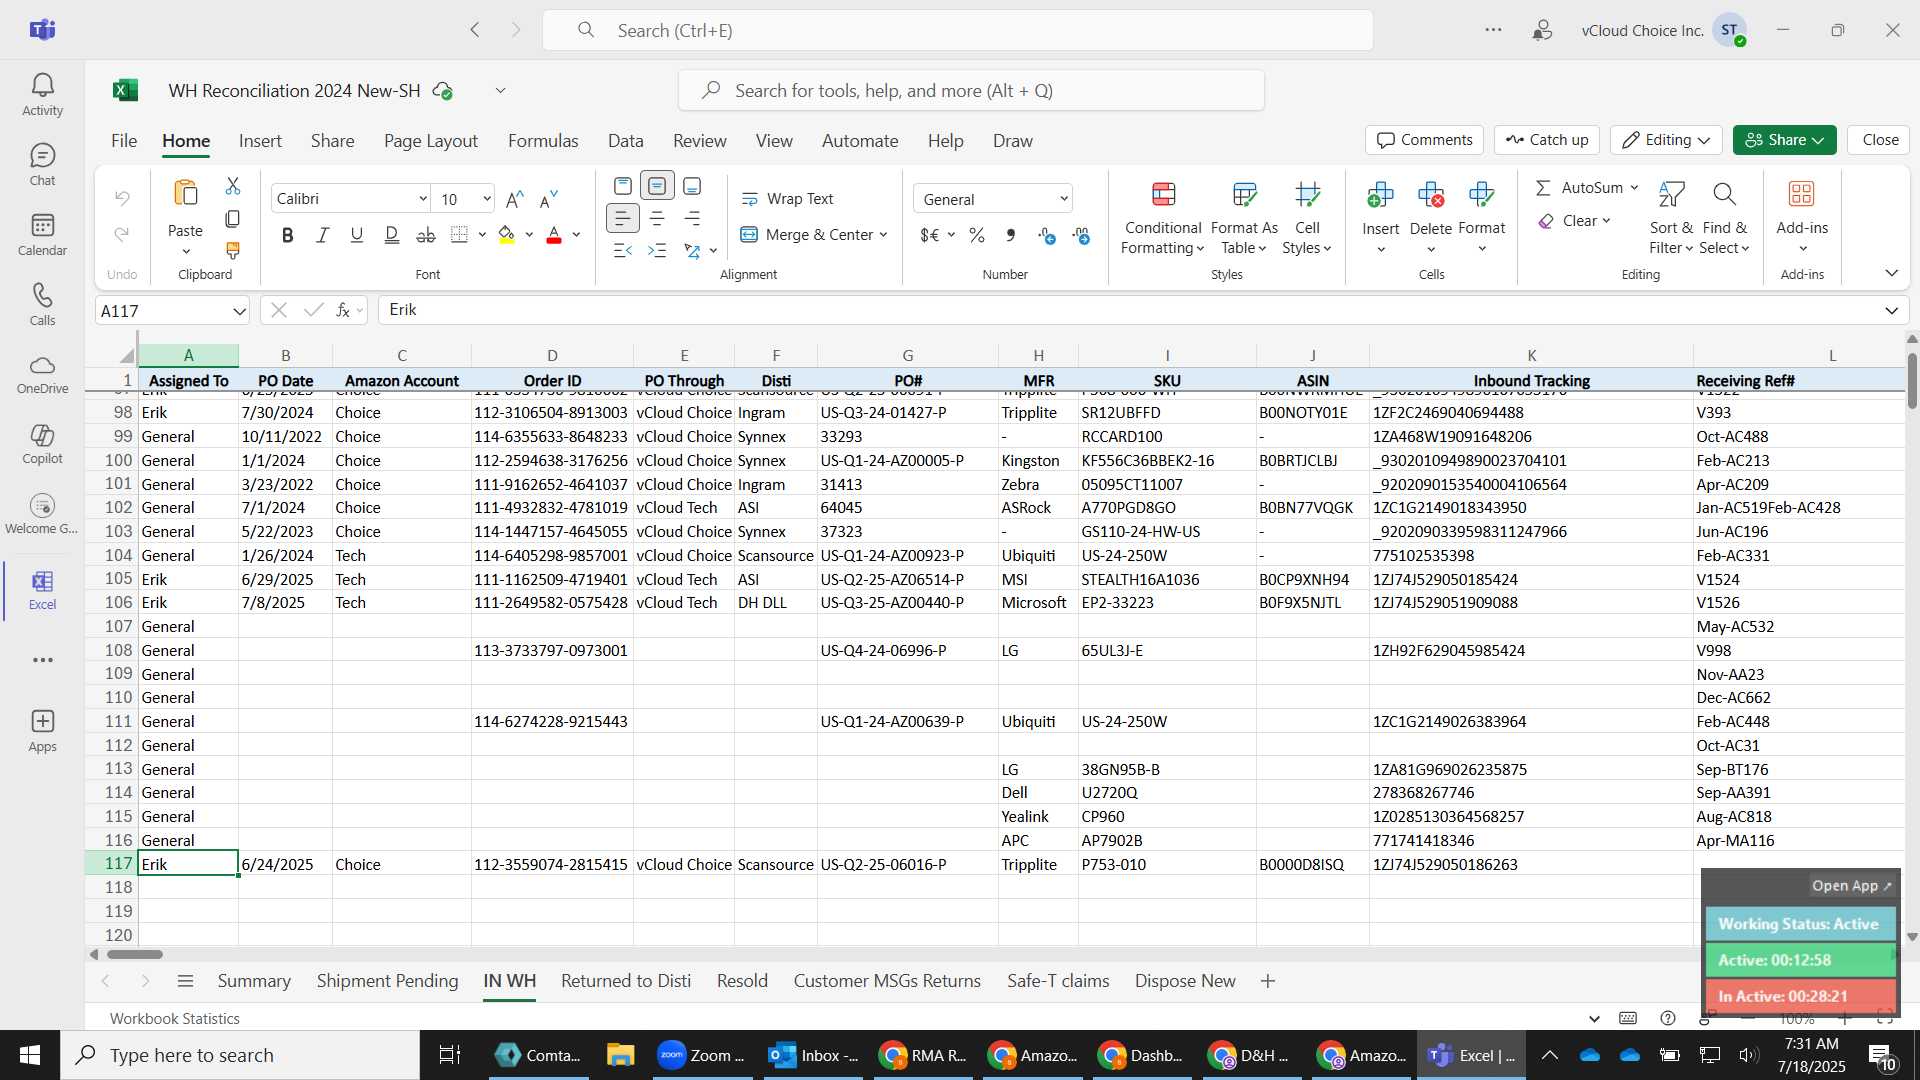Open Activity in the Teams sidebar
This screenshot has height=1080, width=1920.
pos(42,95)
